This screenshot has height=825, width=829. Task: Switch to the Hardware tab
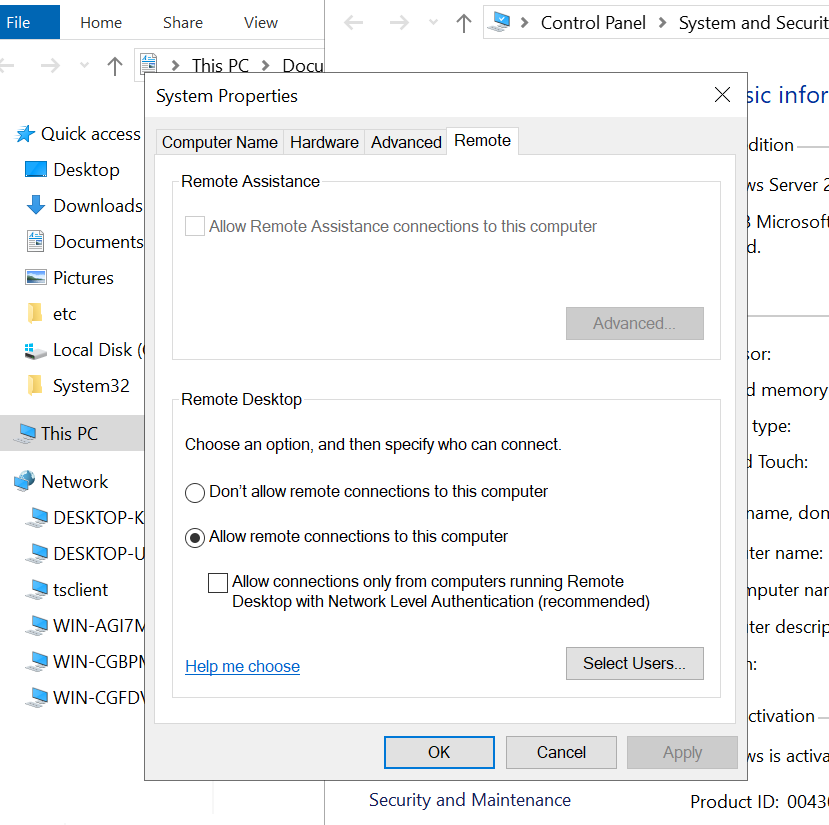coord(324,142)
